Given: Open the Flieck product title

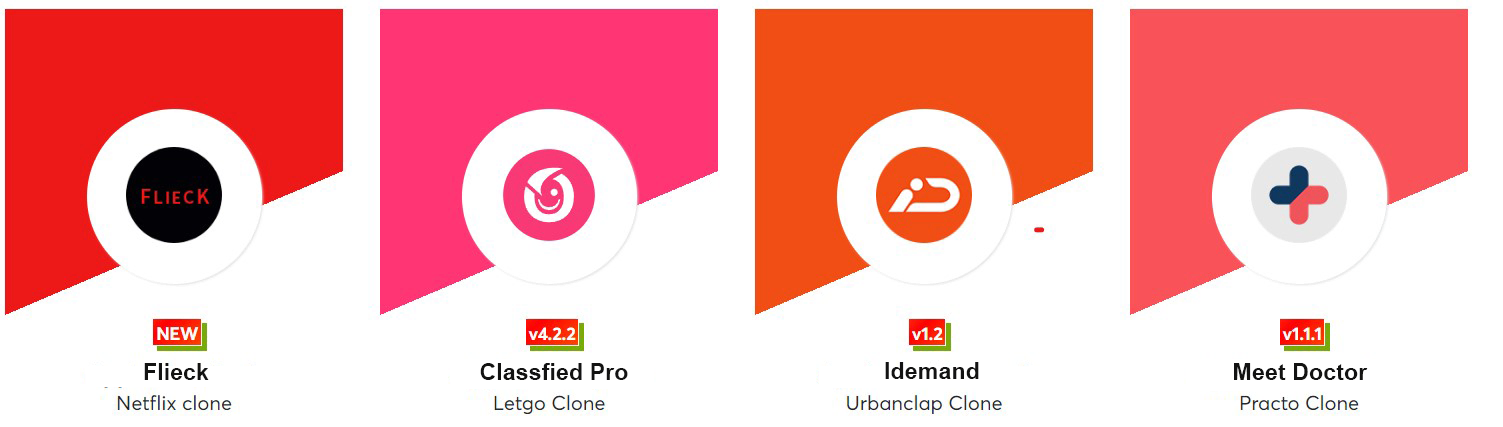Looking at the screenshot, I should click(x=174, y=372).
